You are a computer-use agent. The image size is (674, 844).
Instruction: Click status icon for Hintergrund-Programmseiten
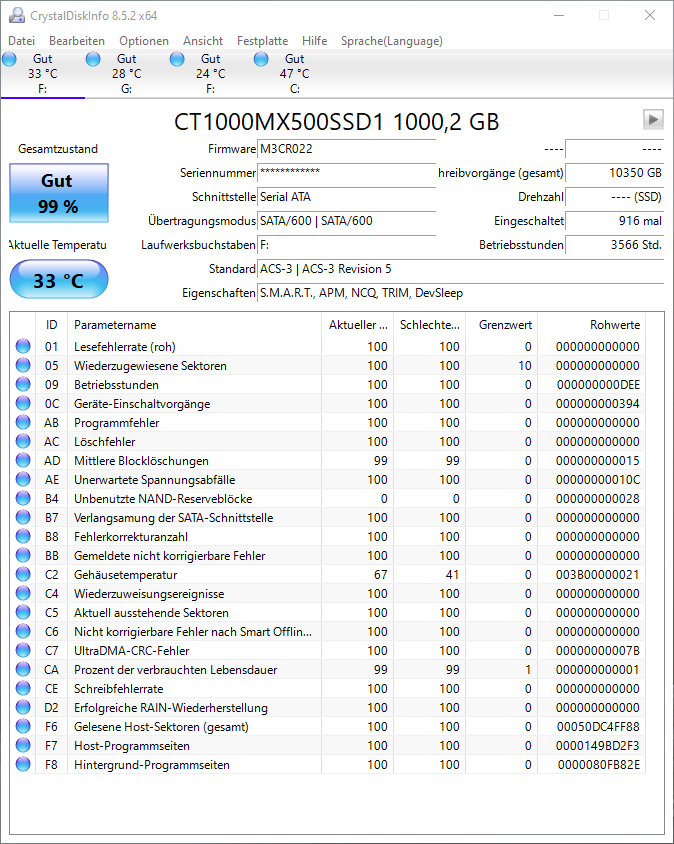coord(23,764)
